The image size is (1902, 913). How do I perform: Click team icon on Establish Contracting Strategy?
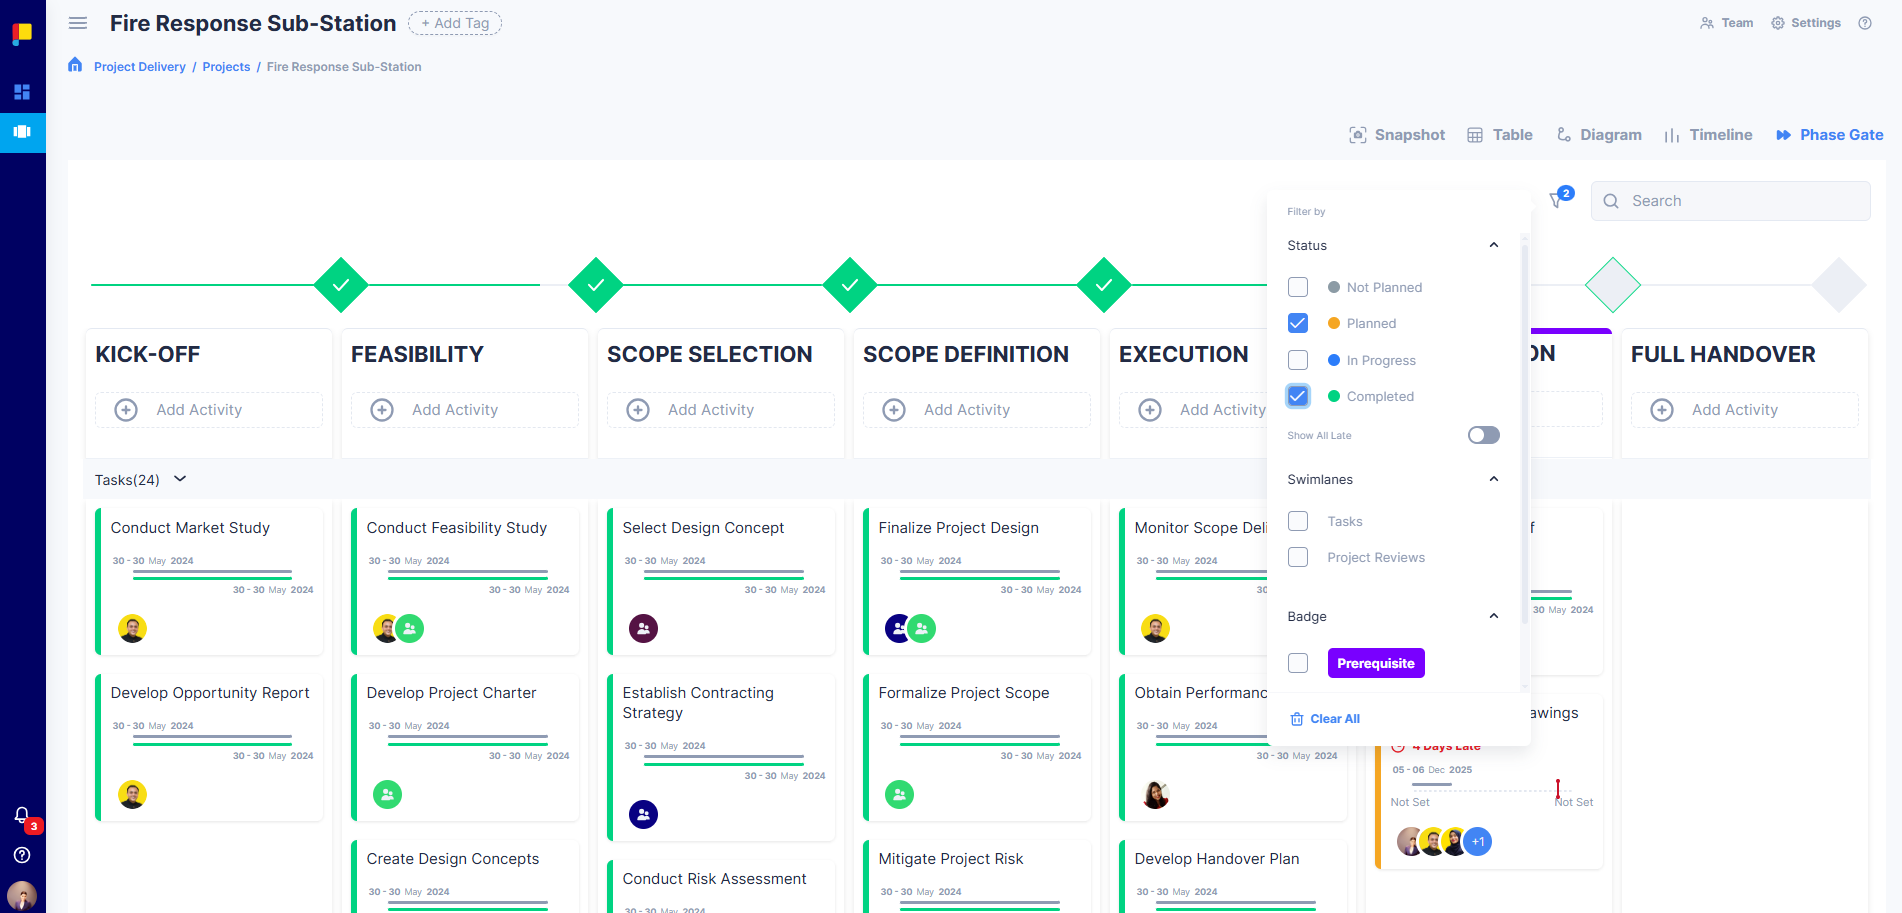pos(644,814)
